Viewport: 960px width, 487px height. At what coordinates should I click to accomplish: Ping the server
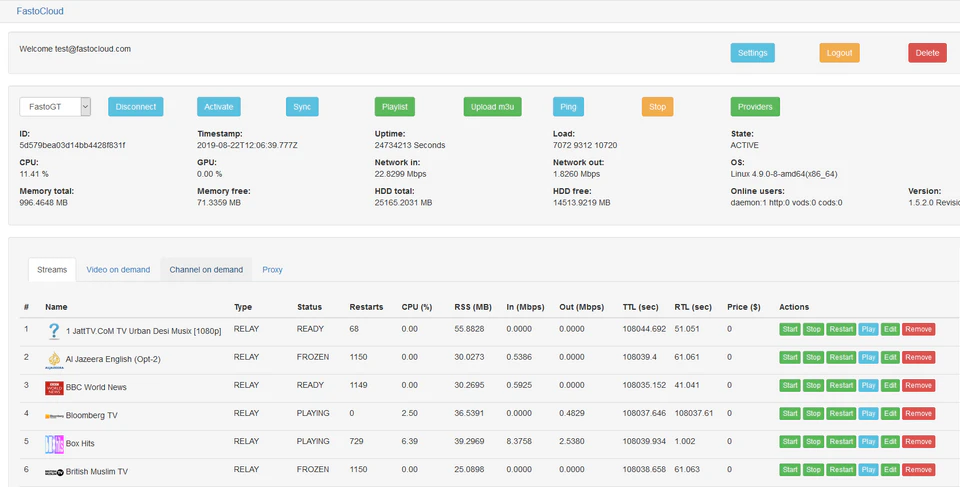pyautogui.click(x=568, y=107)
